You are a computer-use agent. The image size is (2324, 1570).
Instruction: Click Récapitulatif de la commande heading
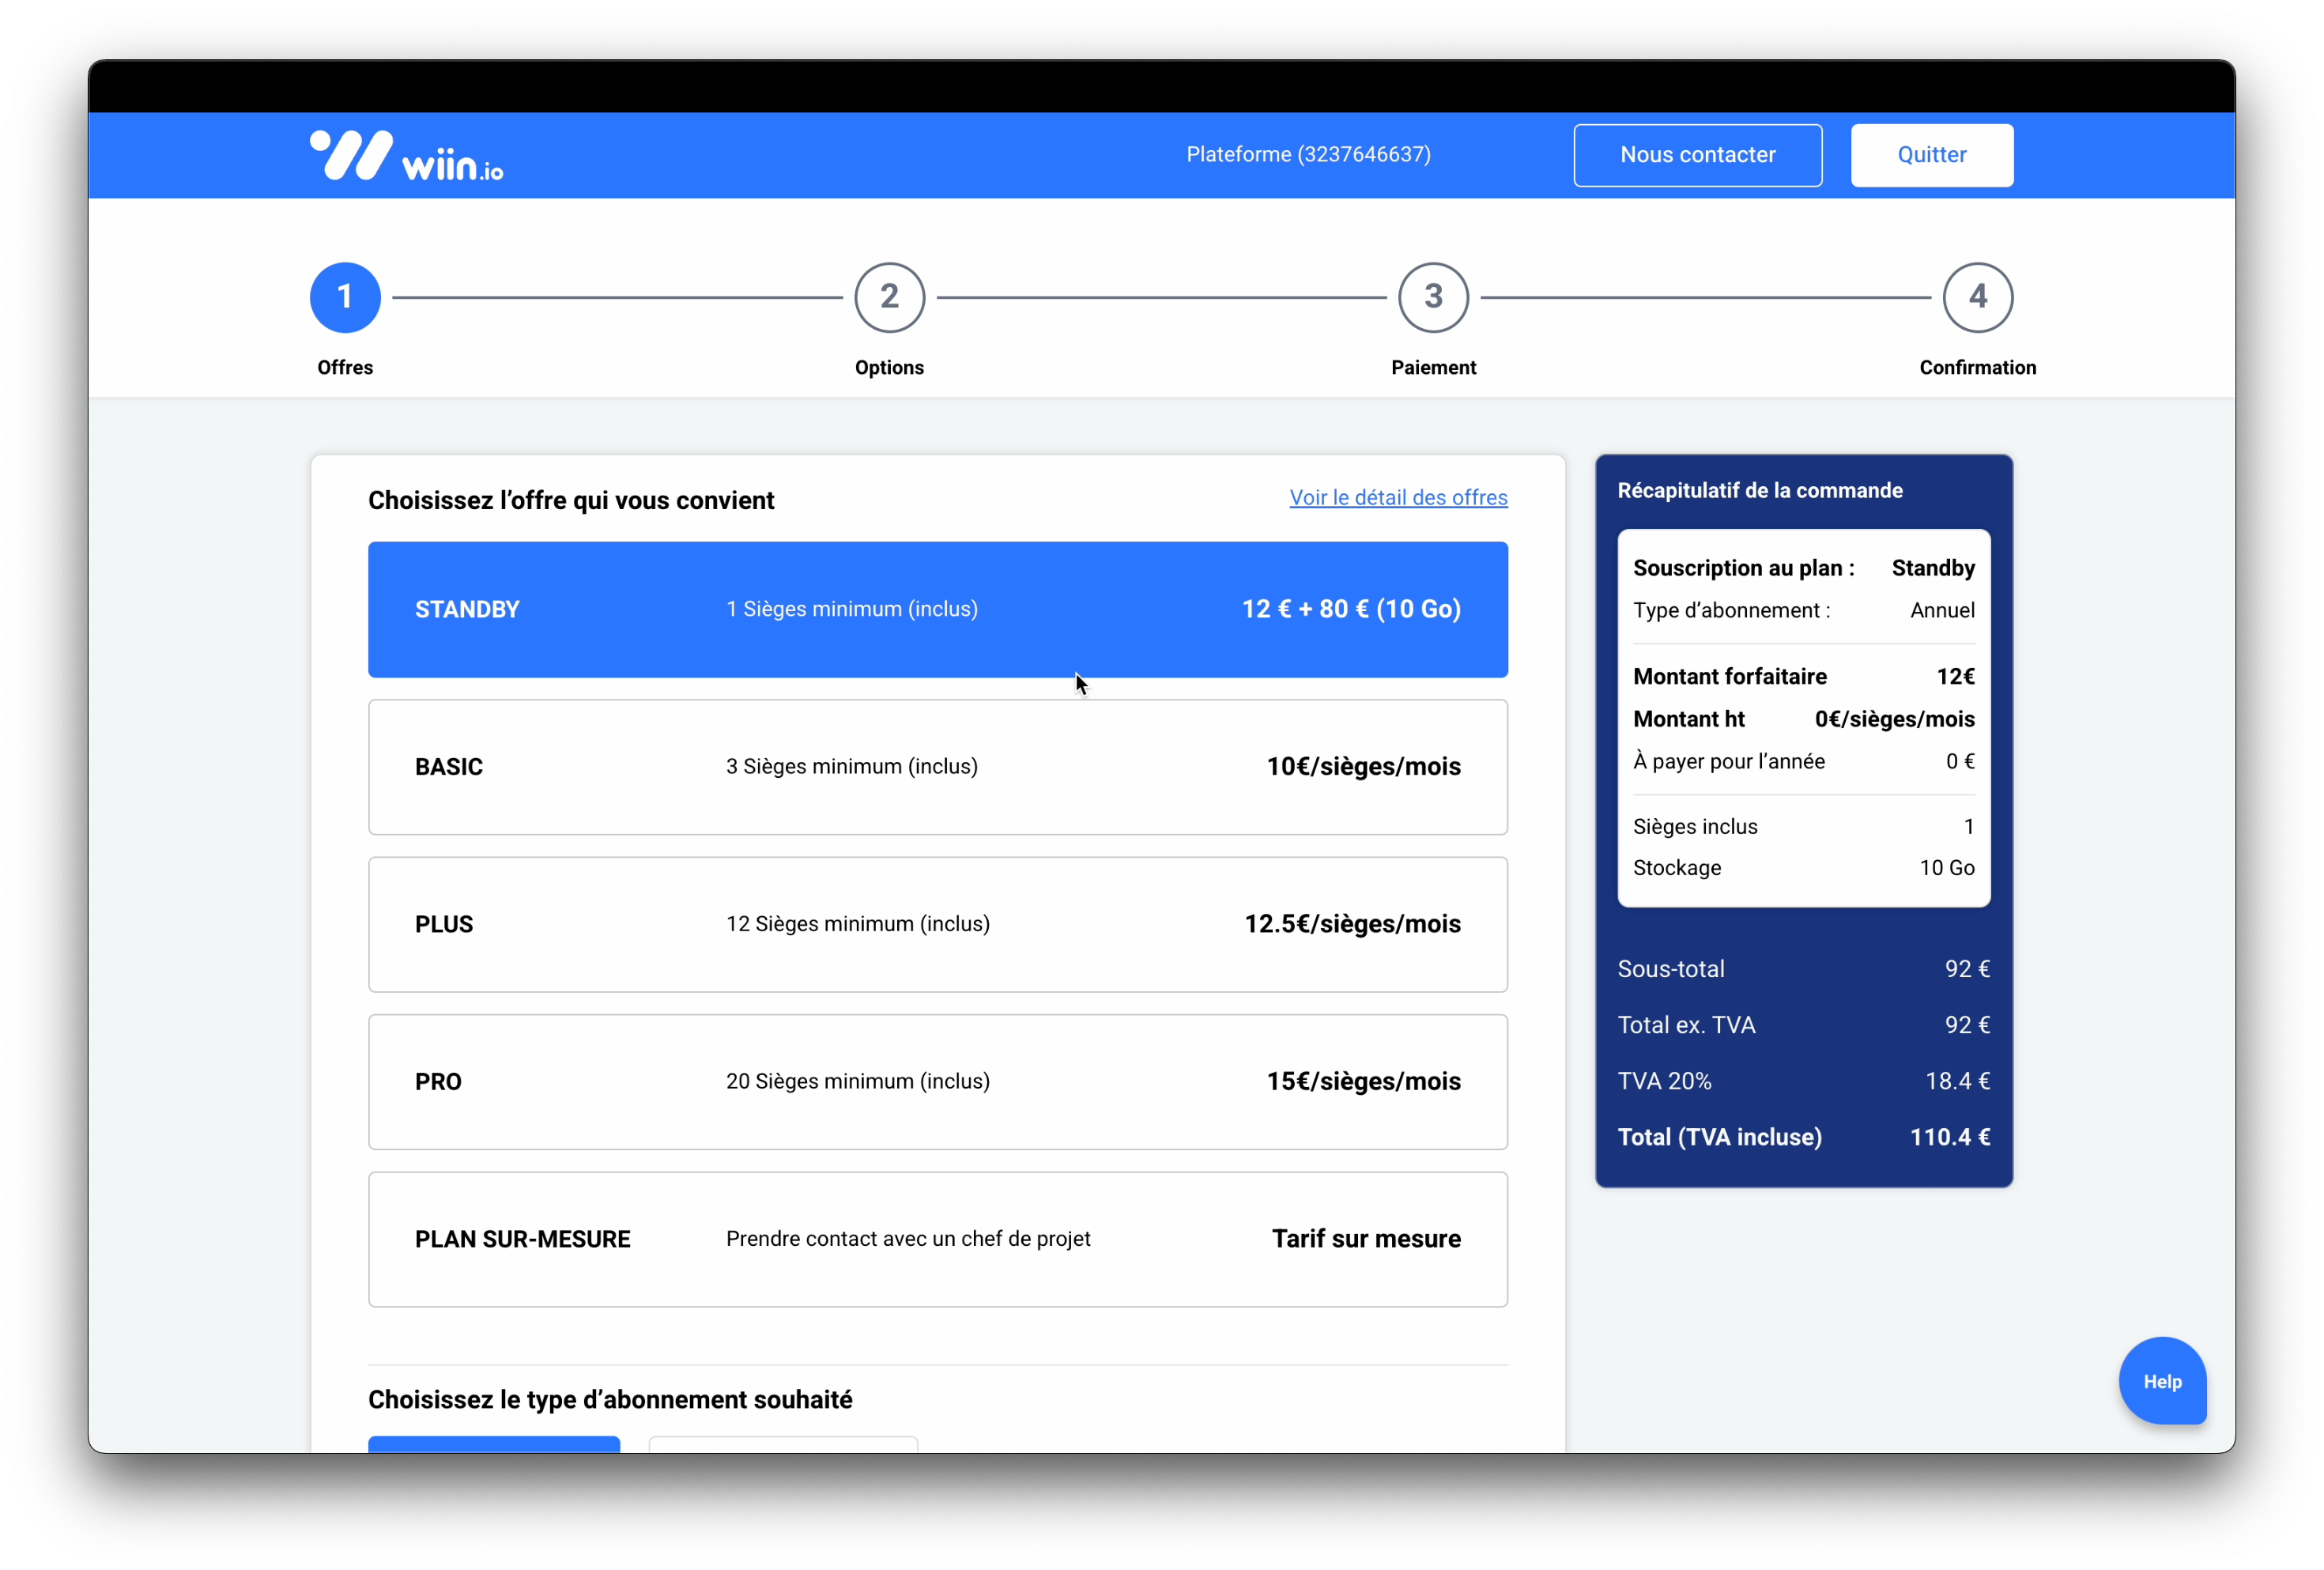[1759, 490]
